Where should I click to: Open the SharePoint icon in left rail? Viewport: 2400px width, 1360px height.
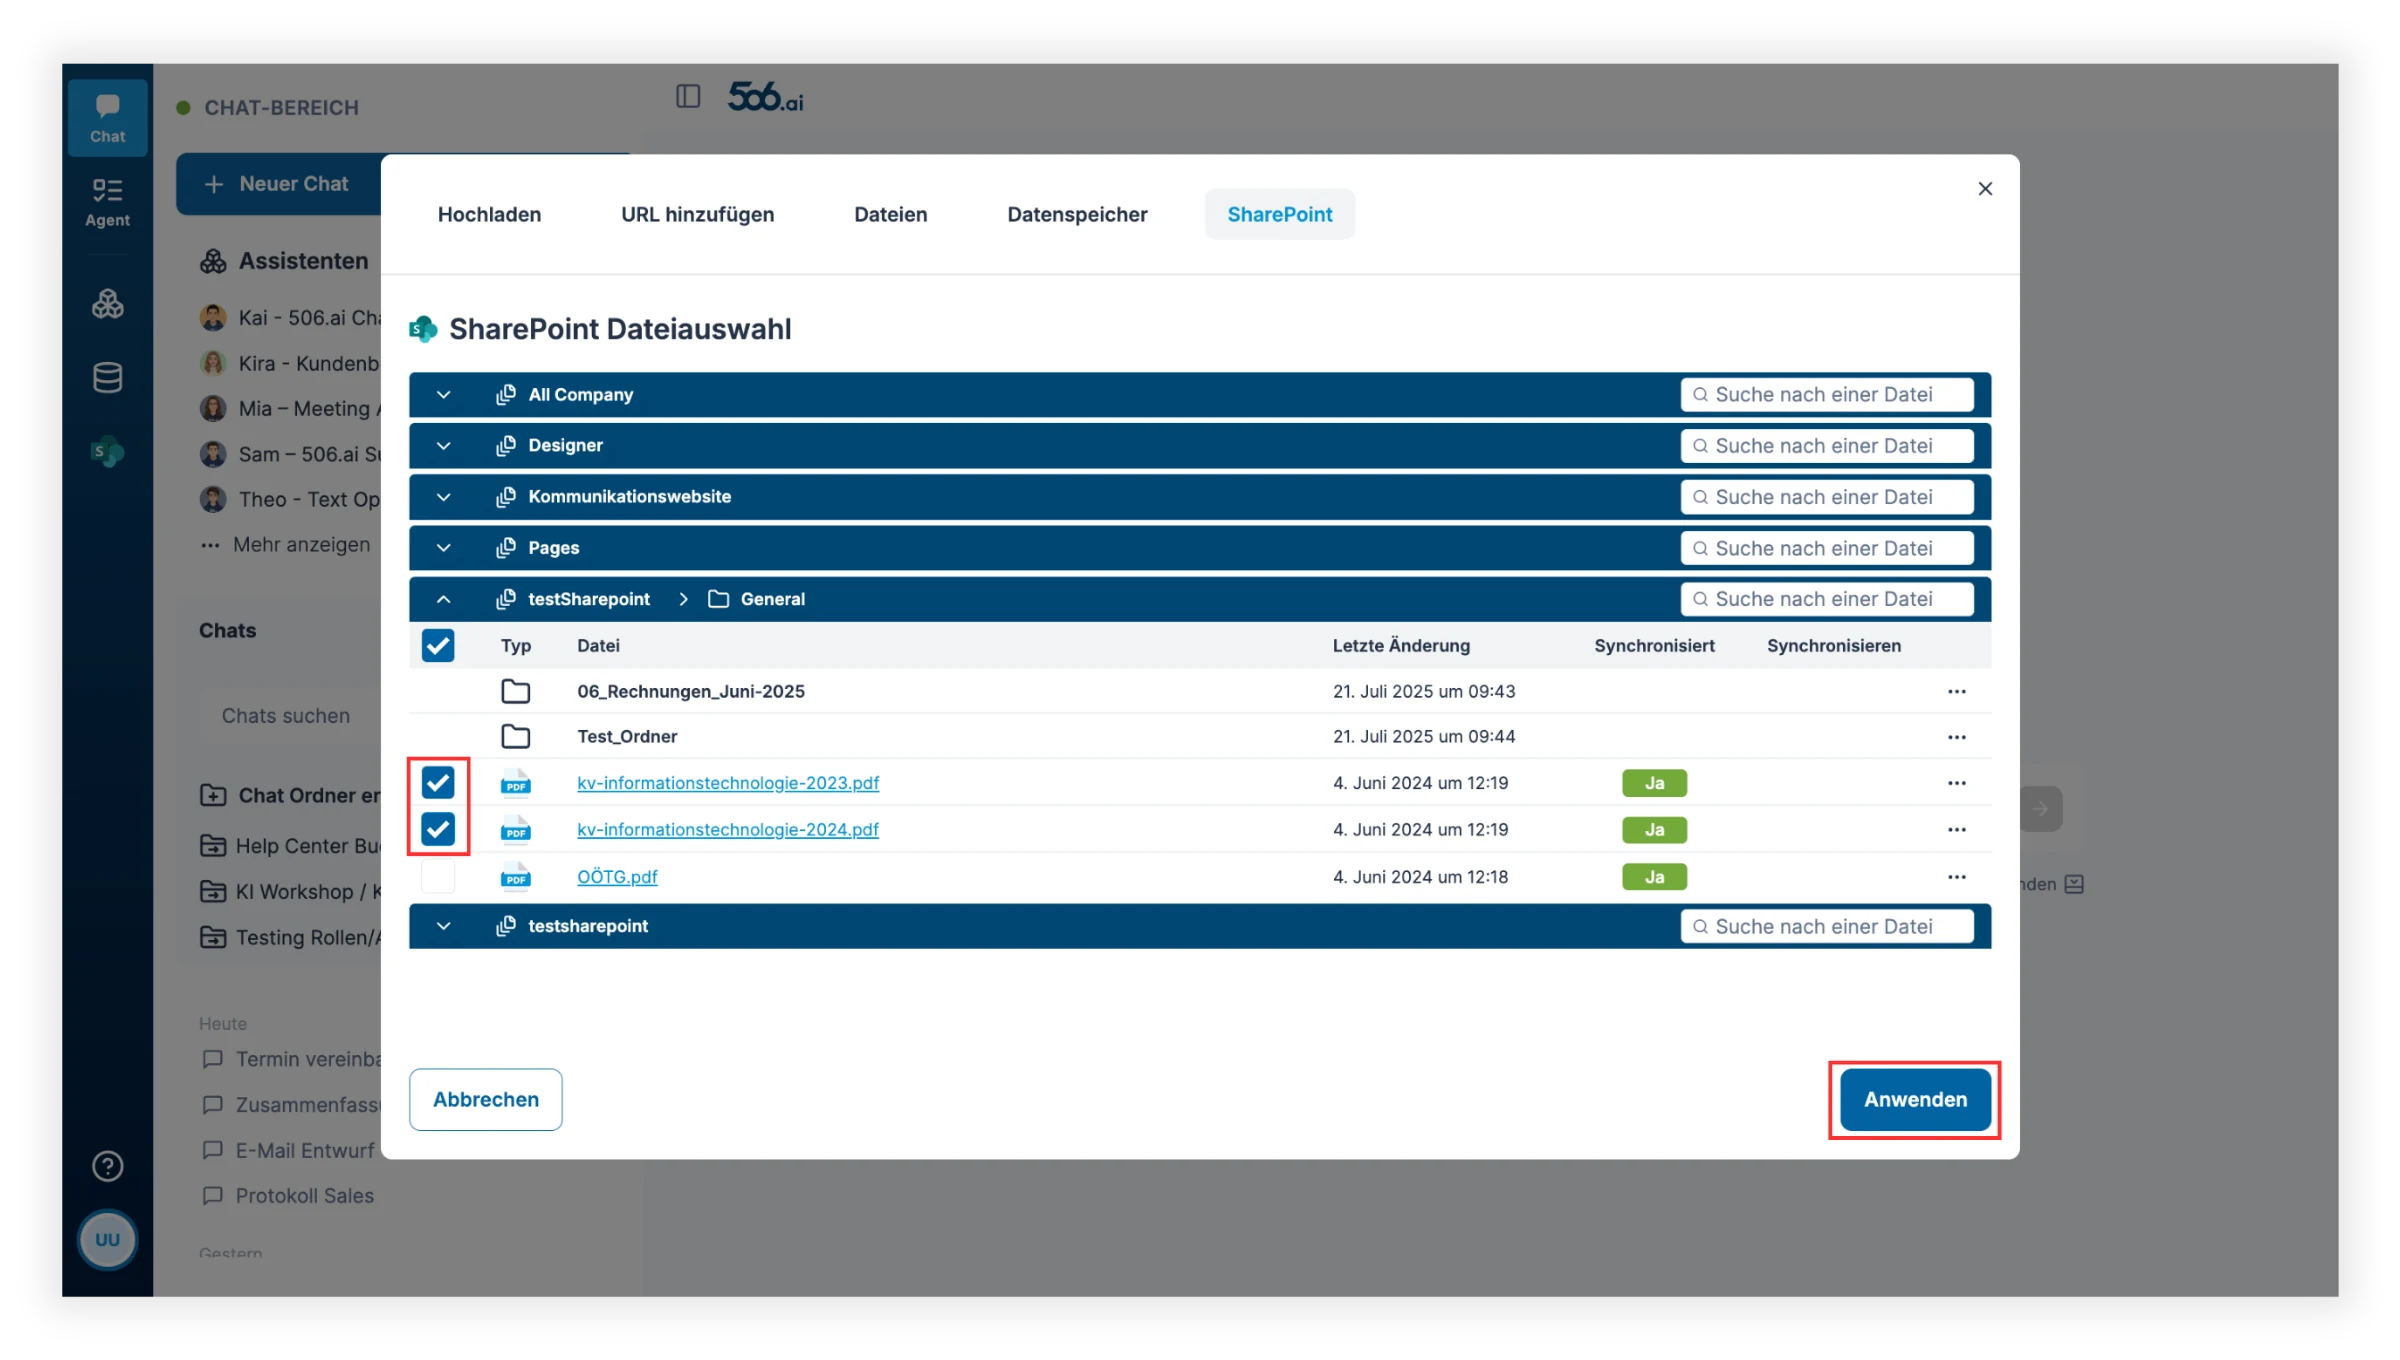tap(107, 452)
